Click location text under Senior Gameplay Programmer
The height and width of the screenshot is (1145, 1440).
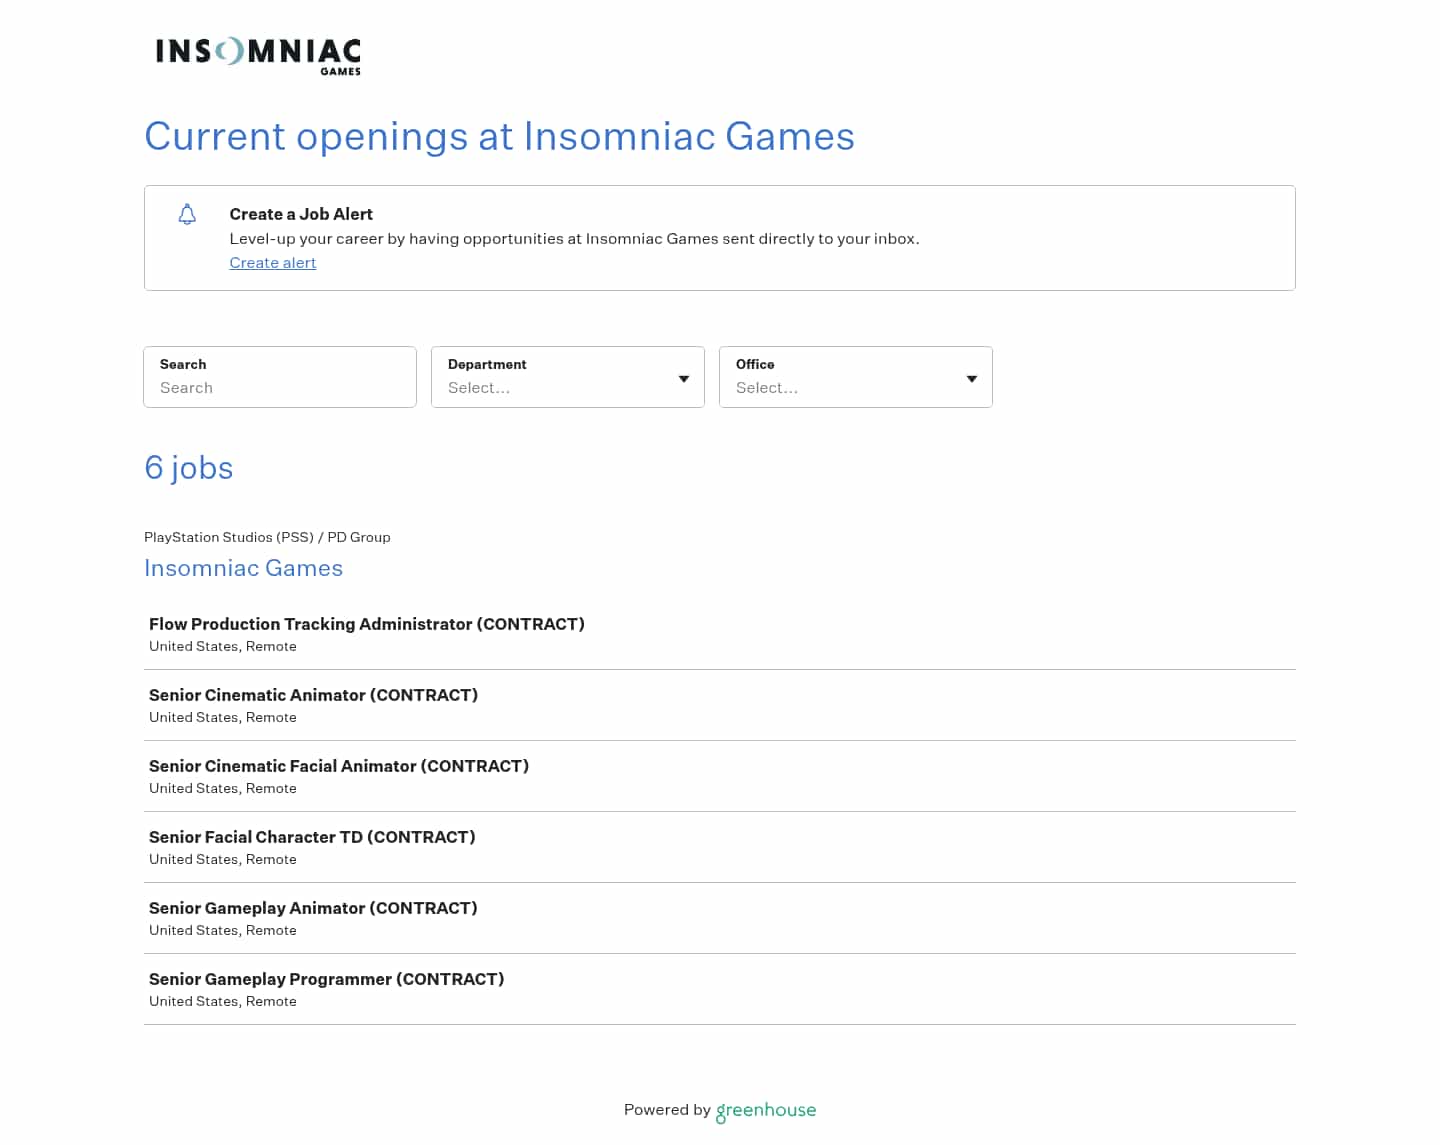click(x=223, y=1002)
